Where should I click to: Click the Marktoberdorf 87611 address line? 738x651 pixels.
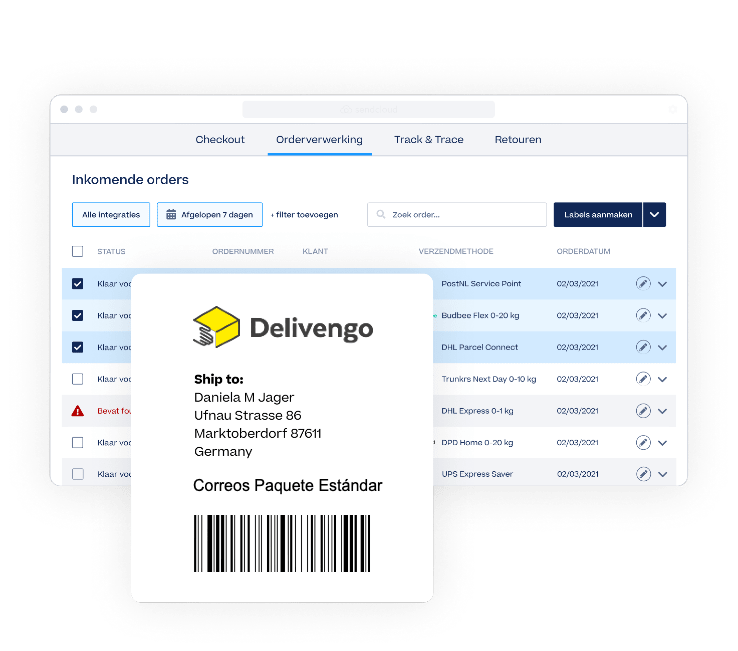tap(257, 433)
